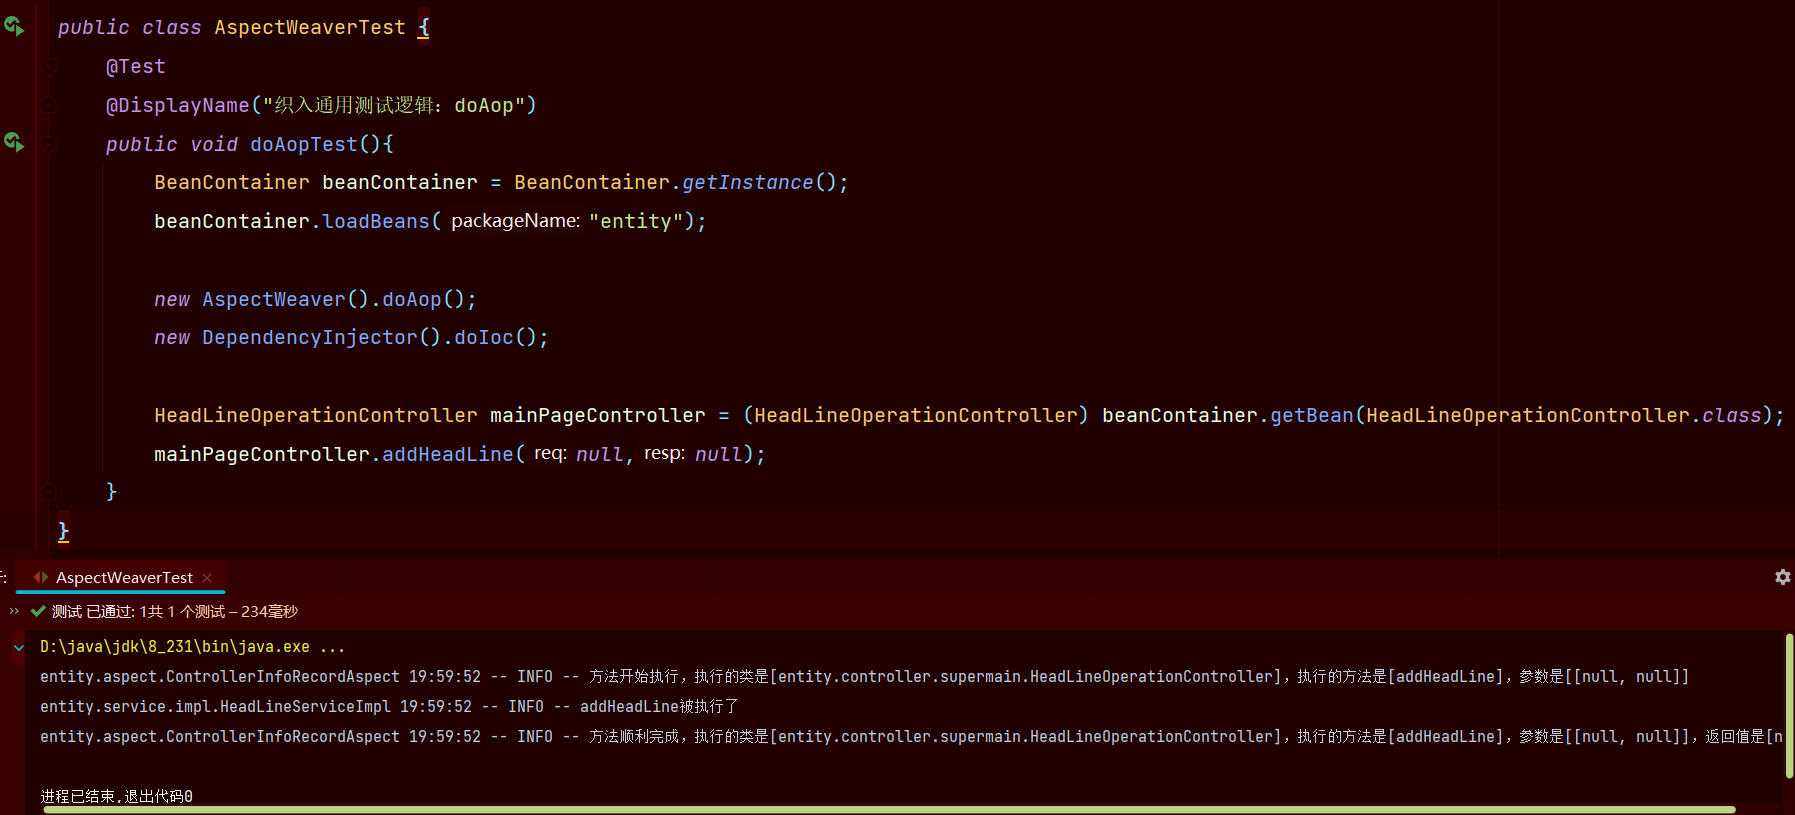
Task: Click the AspectWeaverTest class name in code
Action: pos(310,27)
